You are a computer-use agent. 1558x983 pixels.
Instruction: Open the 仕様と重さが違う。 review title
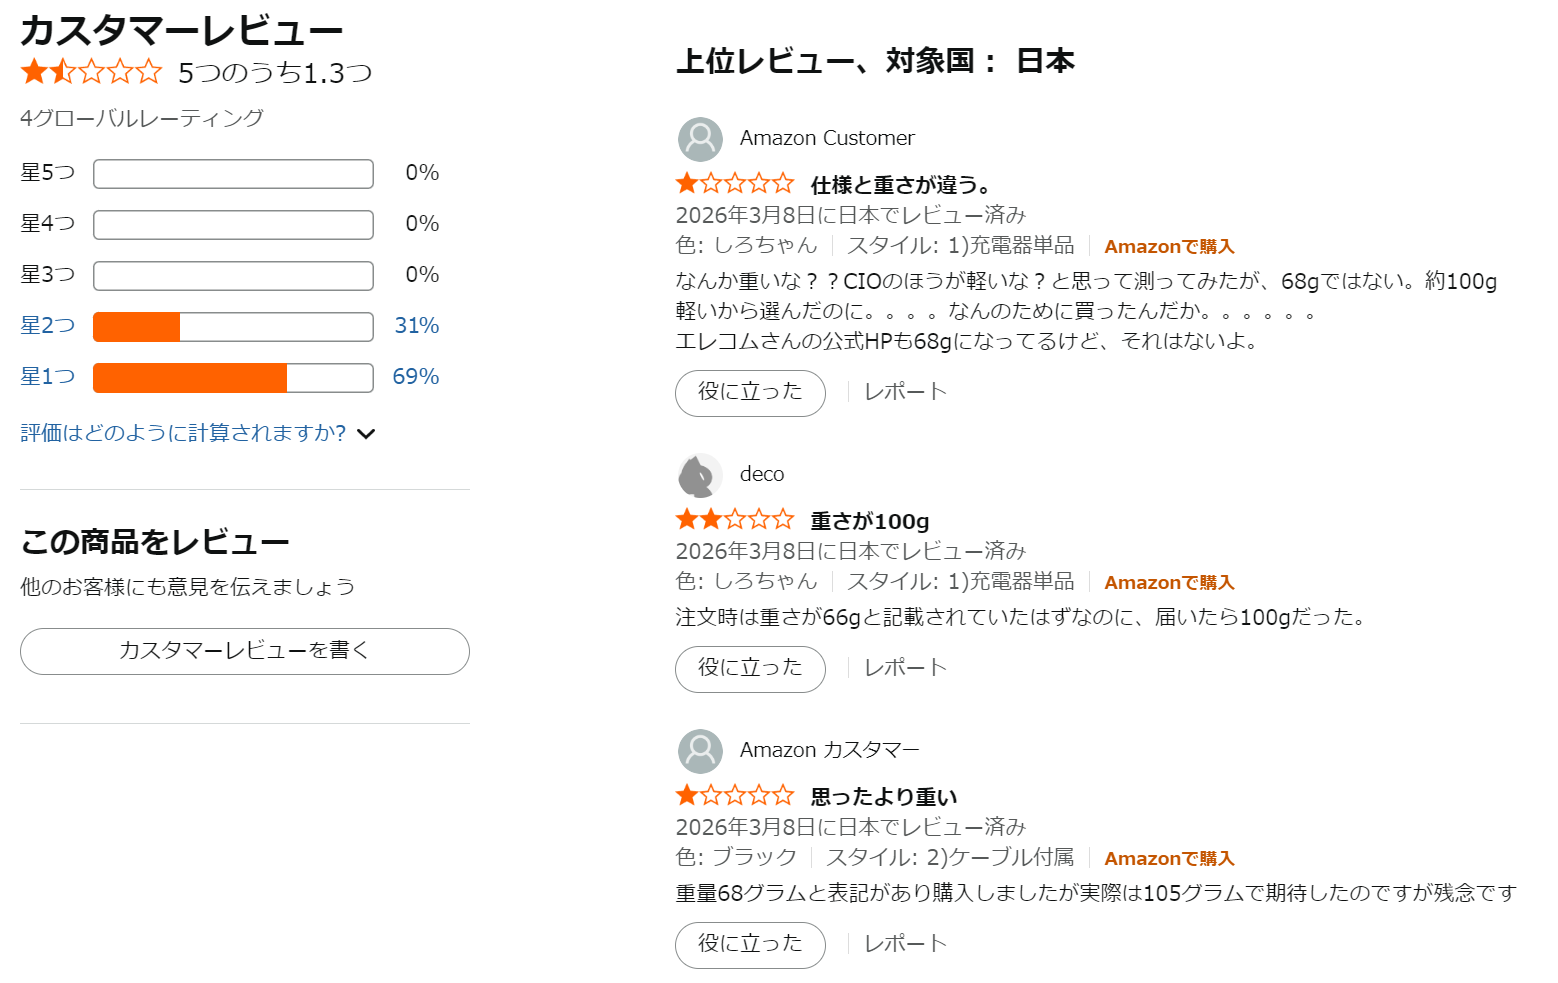coord(901,185)
